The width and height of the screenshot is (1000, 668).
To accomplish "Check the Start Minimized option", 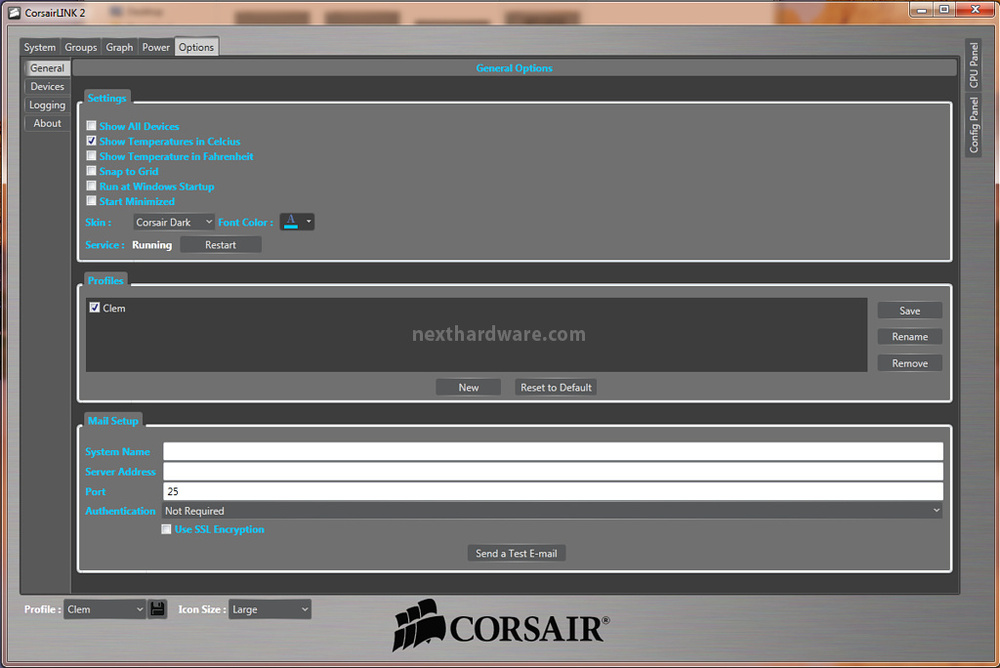I will coord(91,201).
